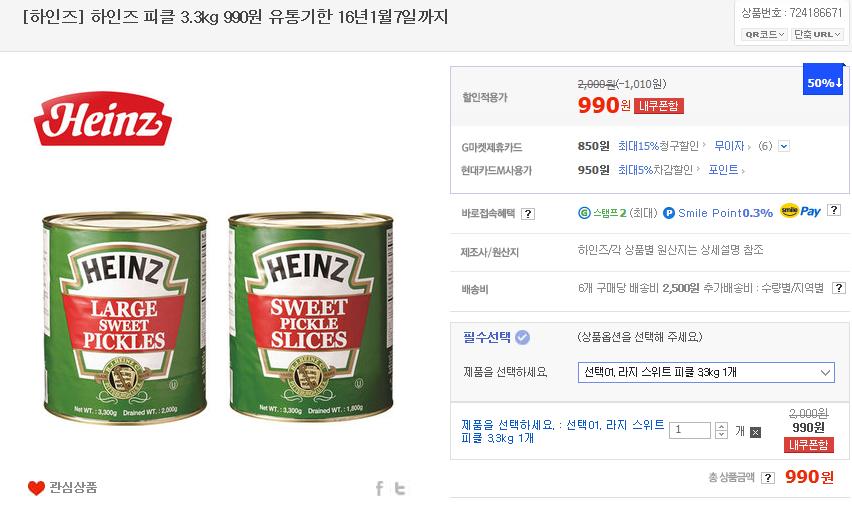Click the Smile Pay logo
Image resolution: width=852 pixels, height=507 pixels.
800,212
